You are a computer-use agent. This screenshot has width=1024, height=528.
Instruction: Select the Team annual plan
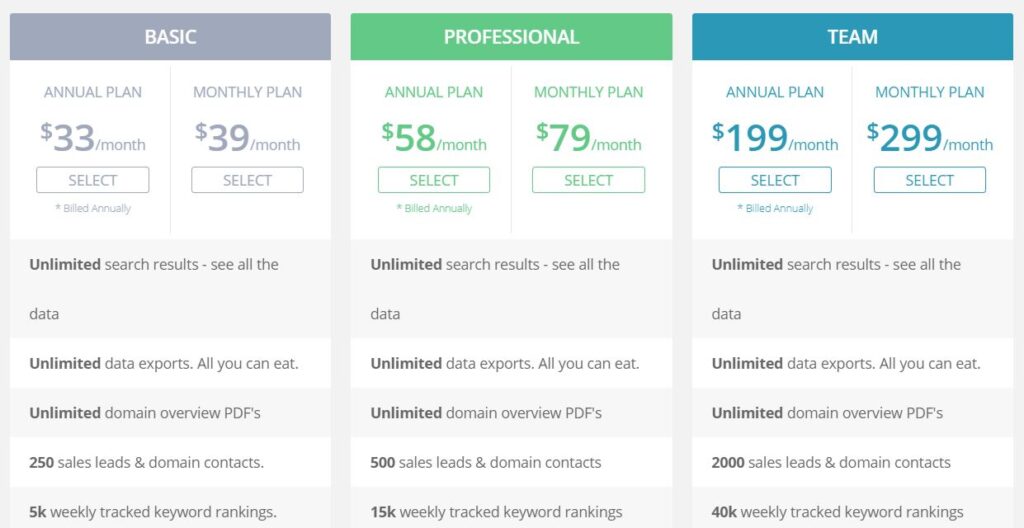click(775, 180)
